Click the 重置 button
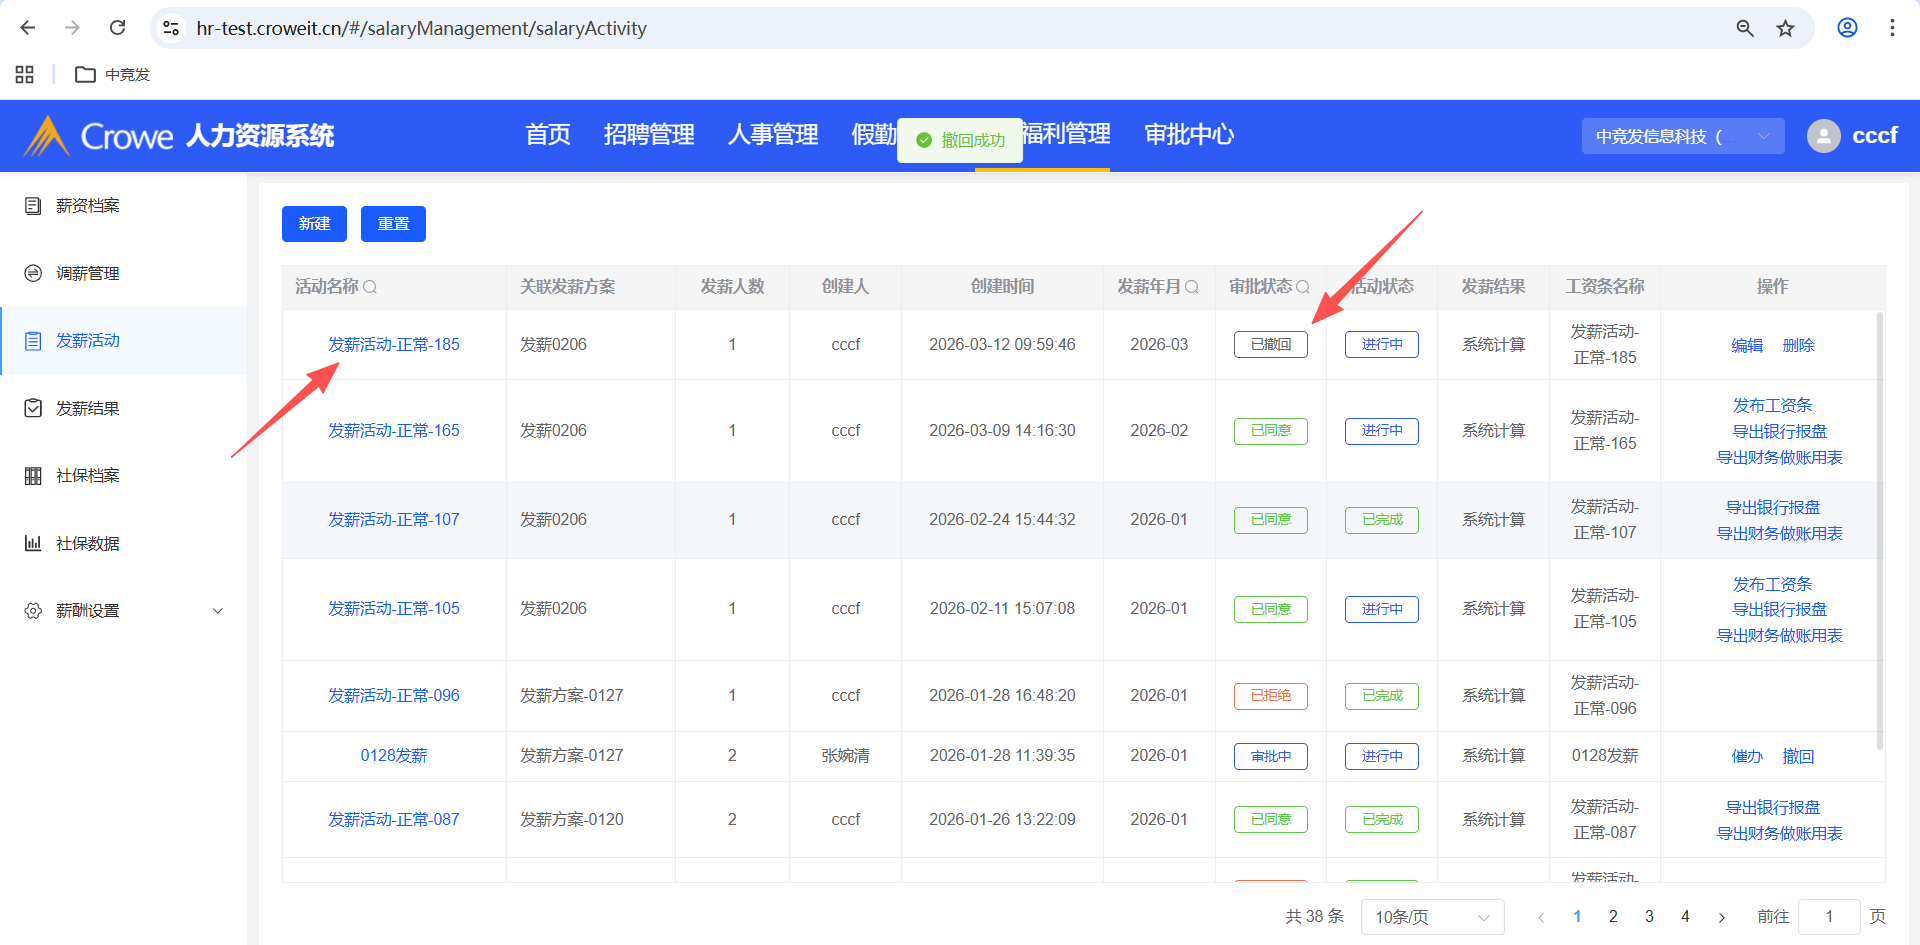Viewport: 1920px width, 945px height. [393, 224]
